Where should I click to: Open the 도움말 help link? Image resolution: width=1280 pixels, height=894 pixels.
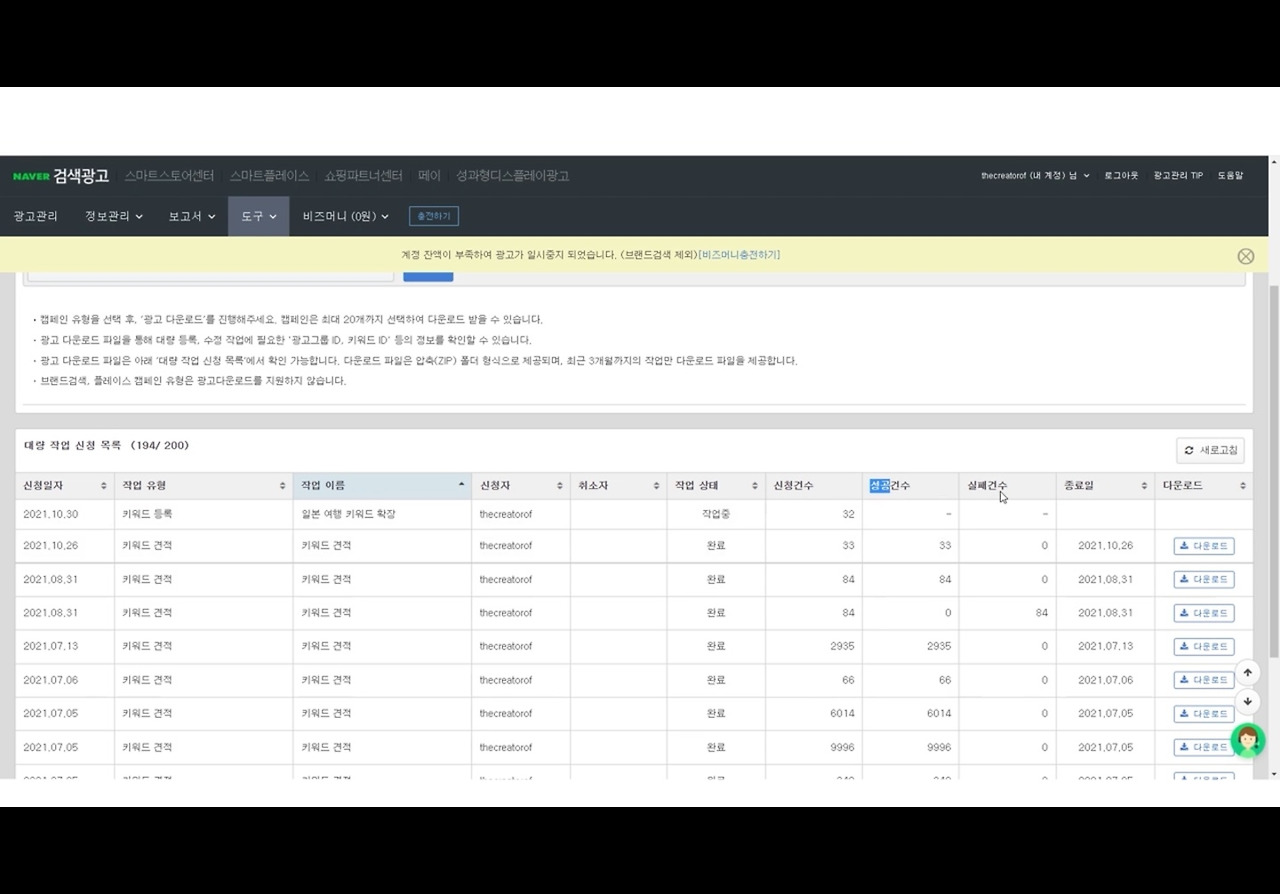pyautogui.click(x=1230, y=176)
